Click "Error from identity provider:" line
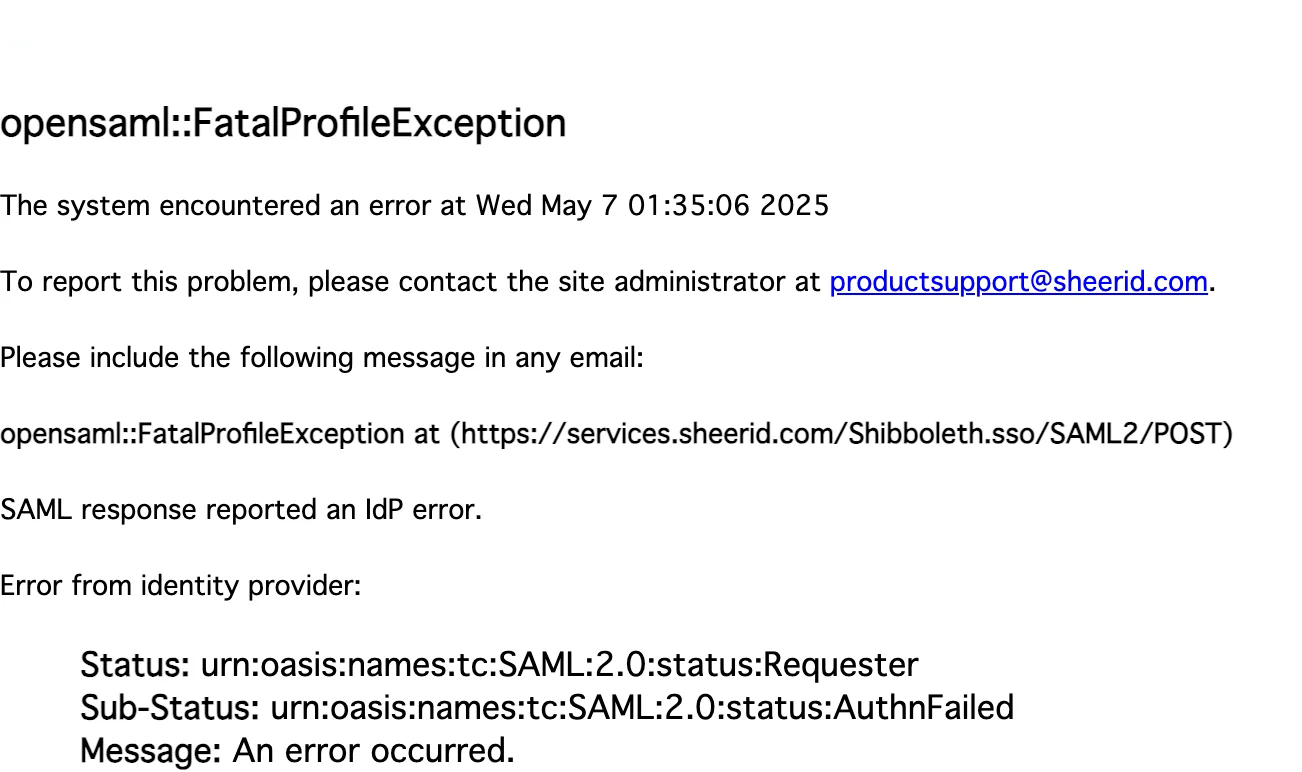Image resolution: width=1302 pixels, height=772 pixels. point(180,587)
